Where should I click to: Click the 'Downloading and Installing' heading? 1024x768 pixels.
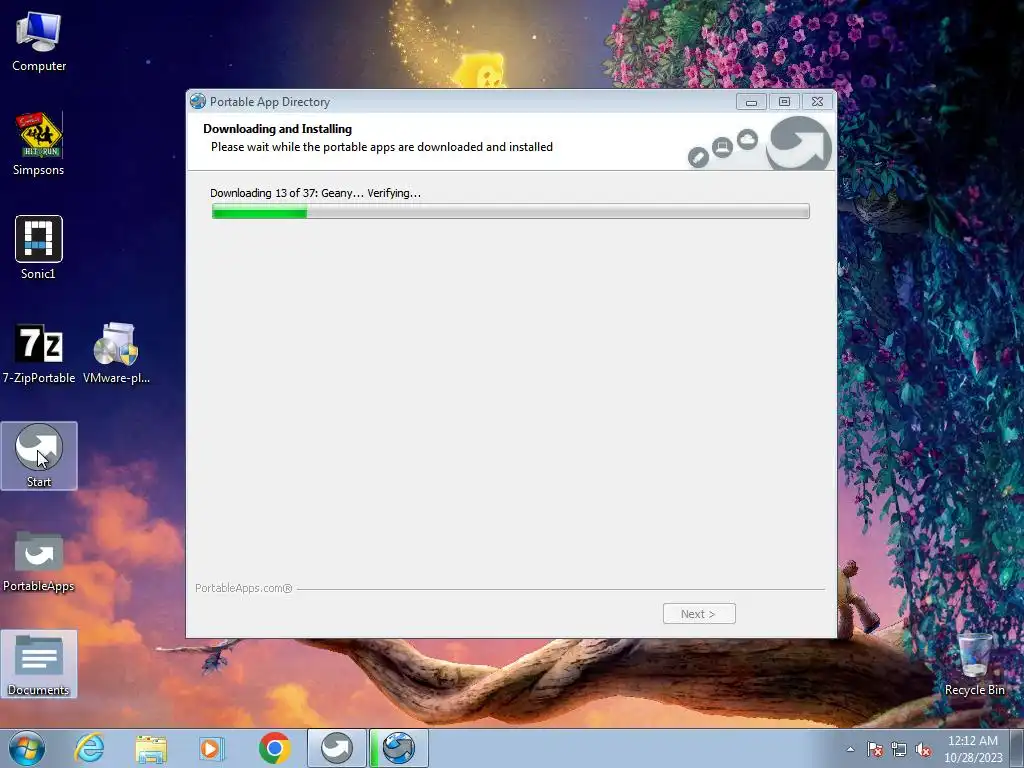pyautogui.click(x=278, y=129)
